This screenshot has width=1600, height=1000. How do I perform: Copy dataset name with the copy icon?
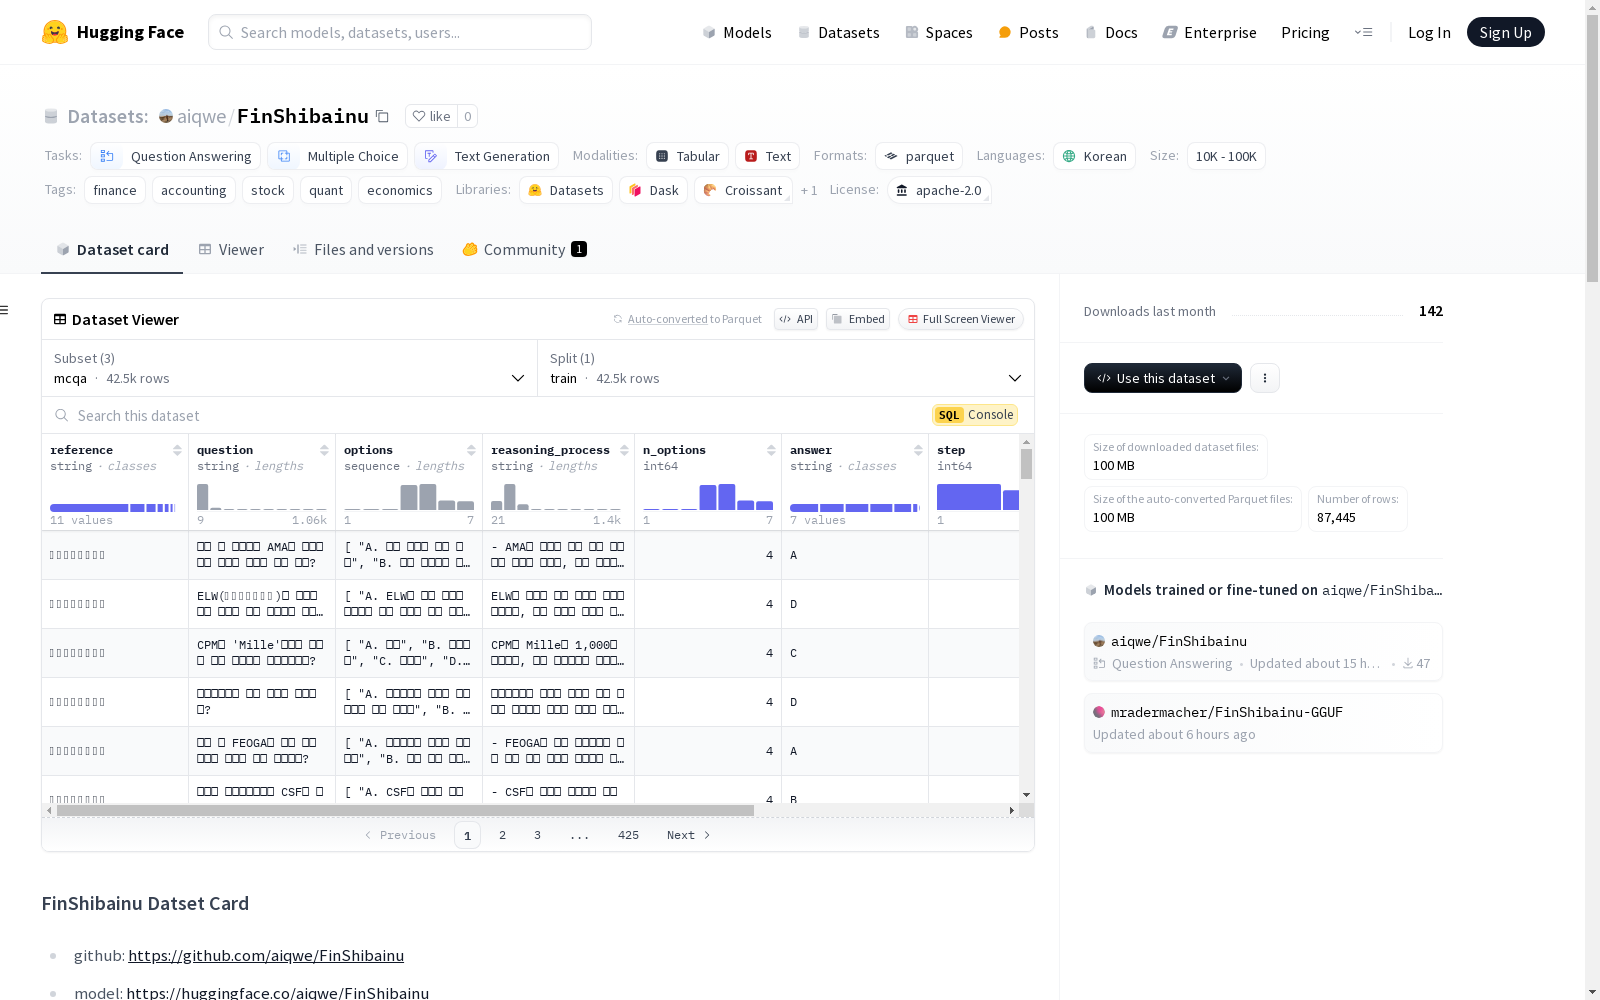pyautogui.click(x=382, y=116)
